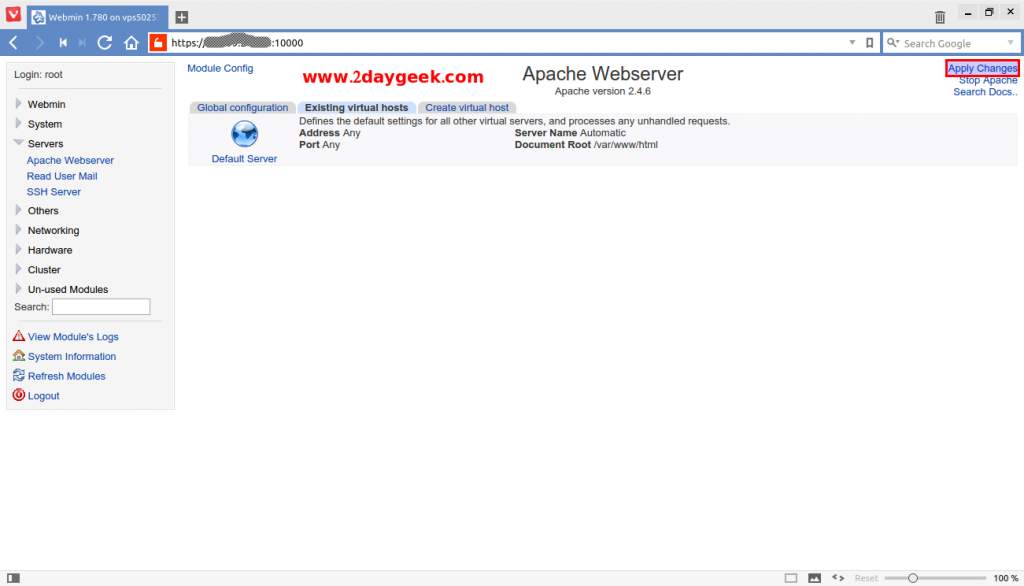1024x586 pixels.
Task: Open page actions code icon
Action: coord(838,578)
